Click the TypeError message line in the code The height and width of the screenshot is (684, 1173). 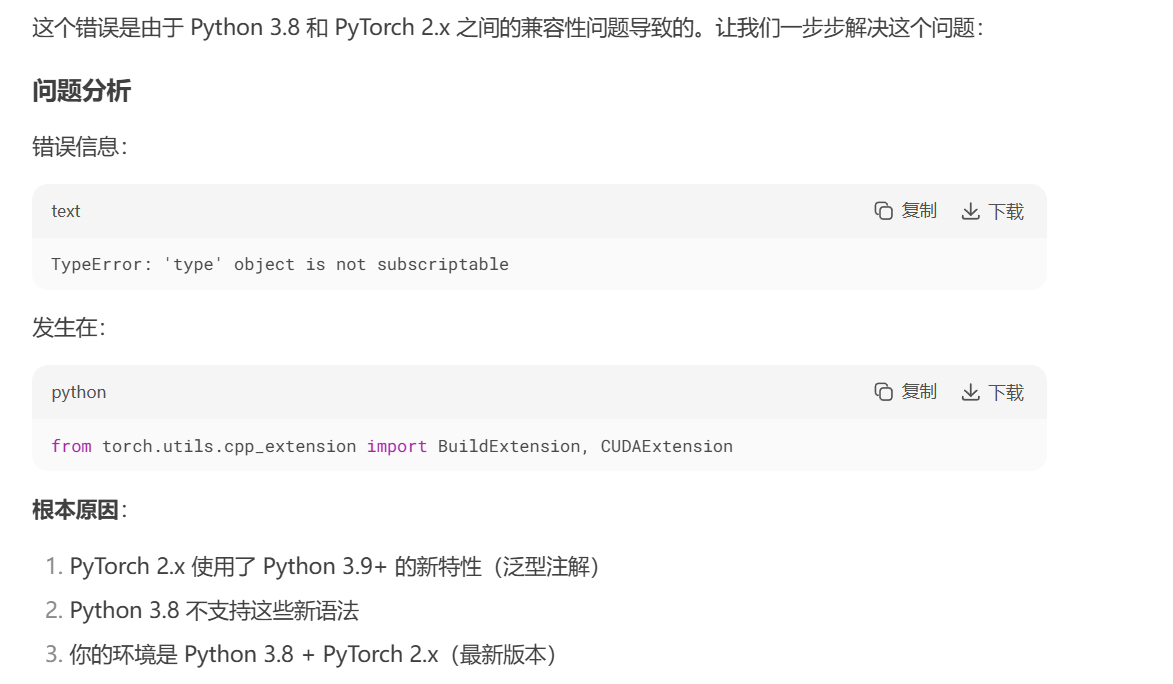point(280,264)
